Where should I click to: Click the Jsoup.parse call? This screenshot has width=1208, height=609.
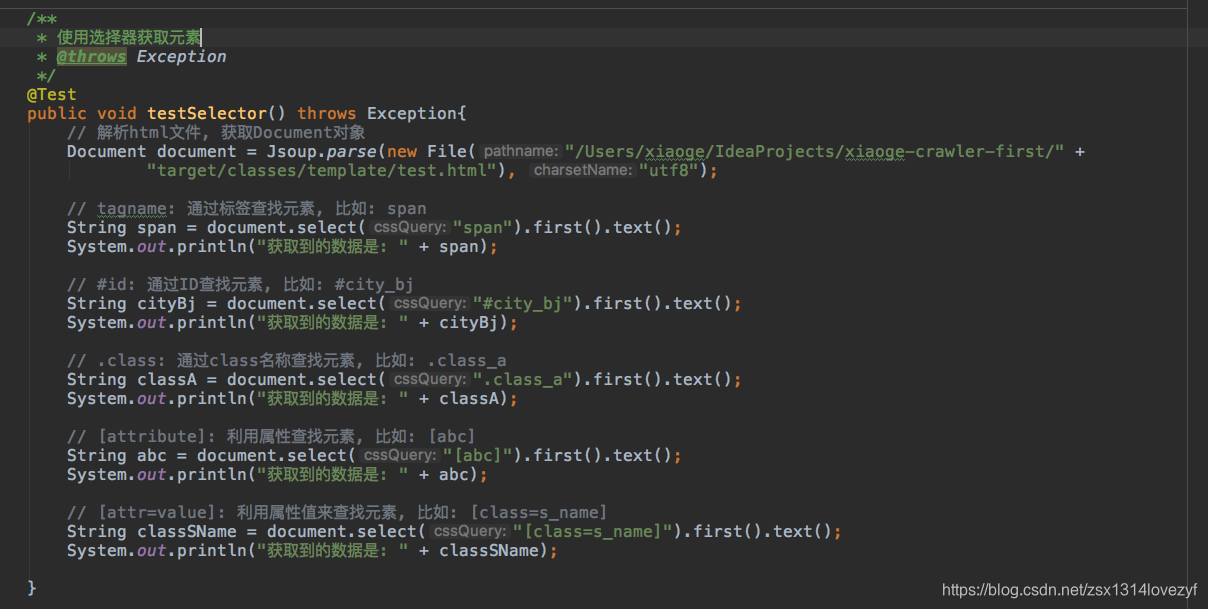click(322, 151)
